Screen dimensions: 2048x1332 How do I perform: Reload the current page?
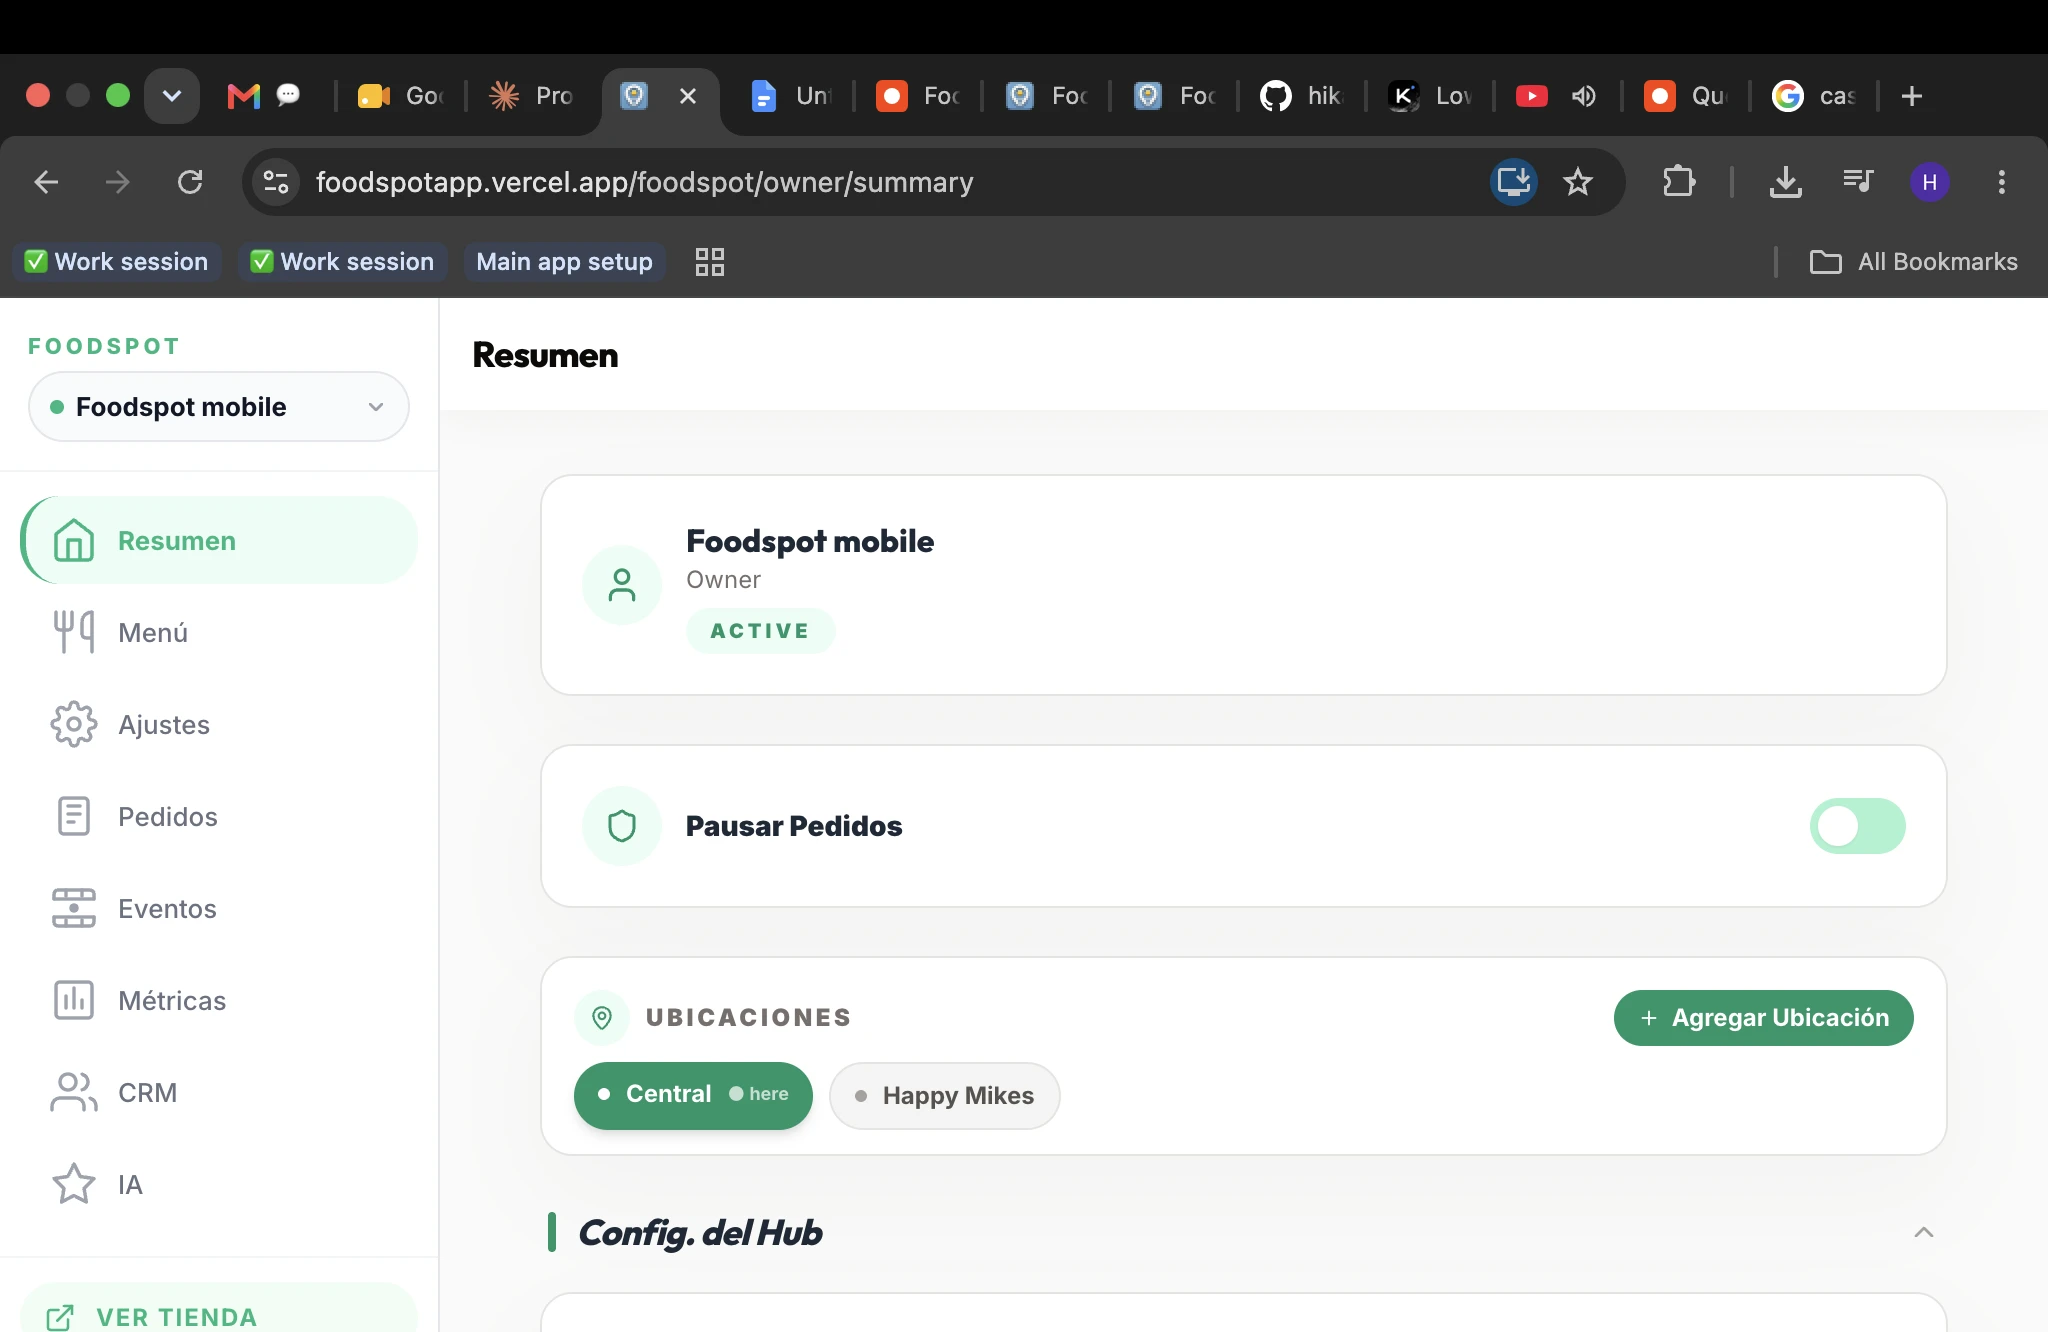click(x=190, y=182)
